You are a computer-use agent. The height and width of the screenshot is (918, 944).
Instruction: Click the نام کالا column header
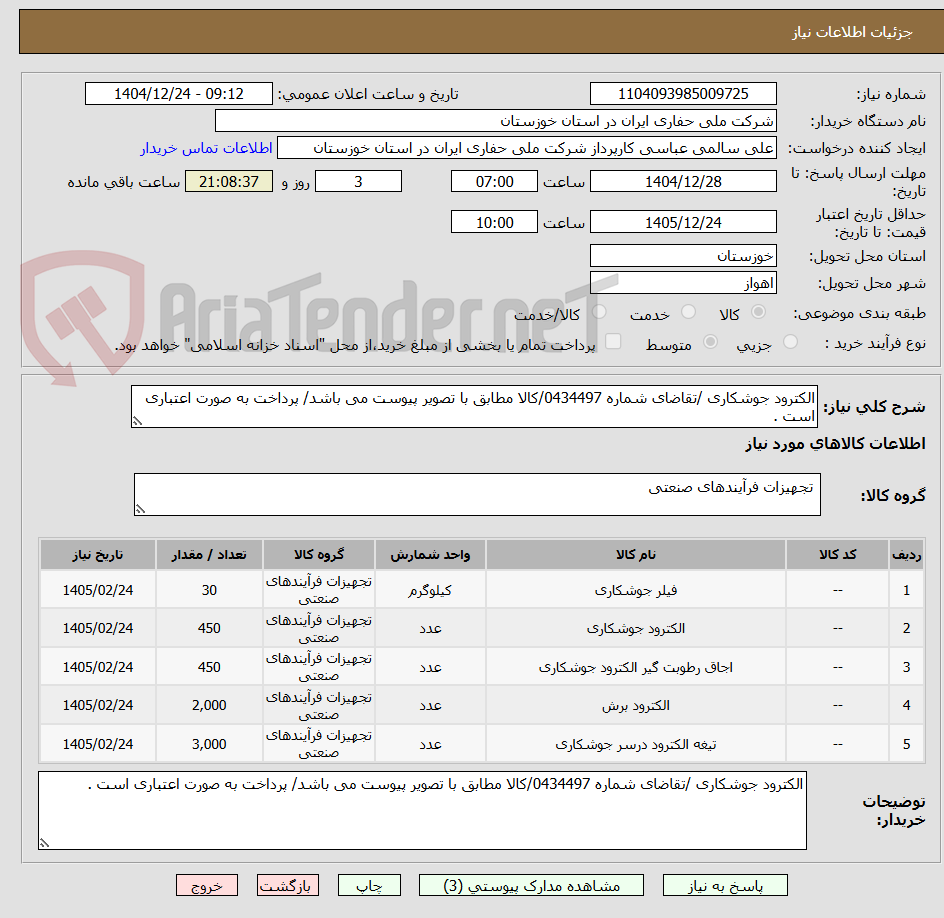coord(636,554)
